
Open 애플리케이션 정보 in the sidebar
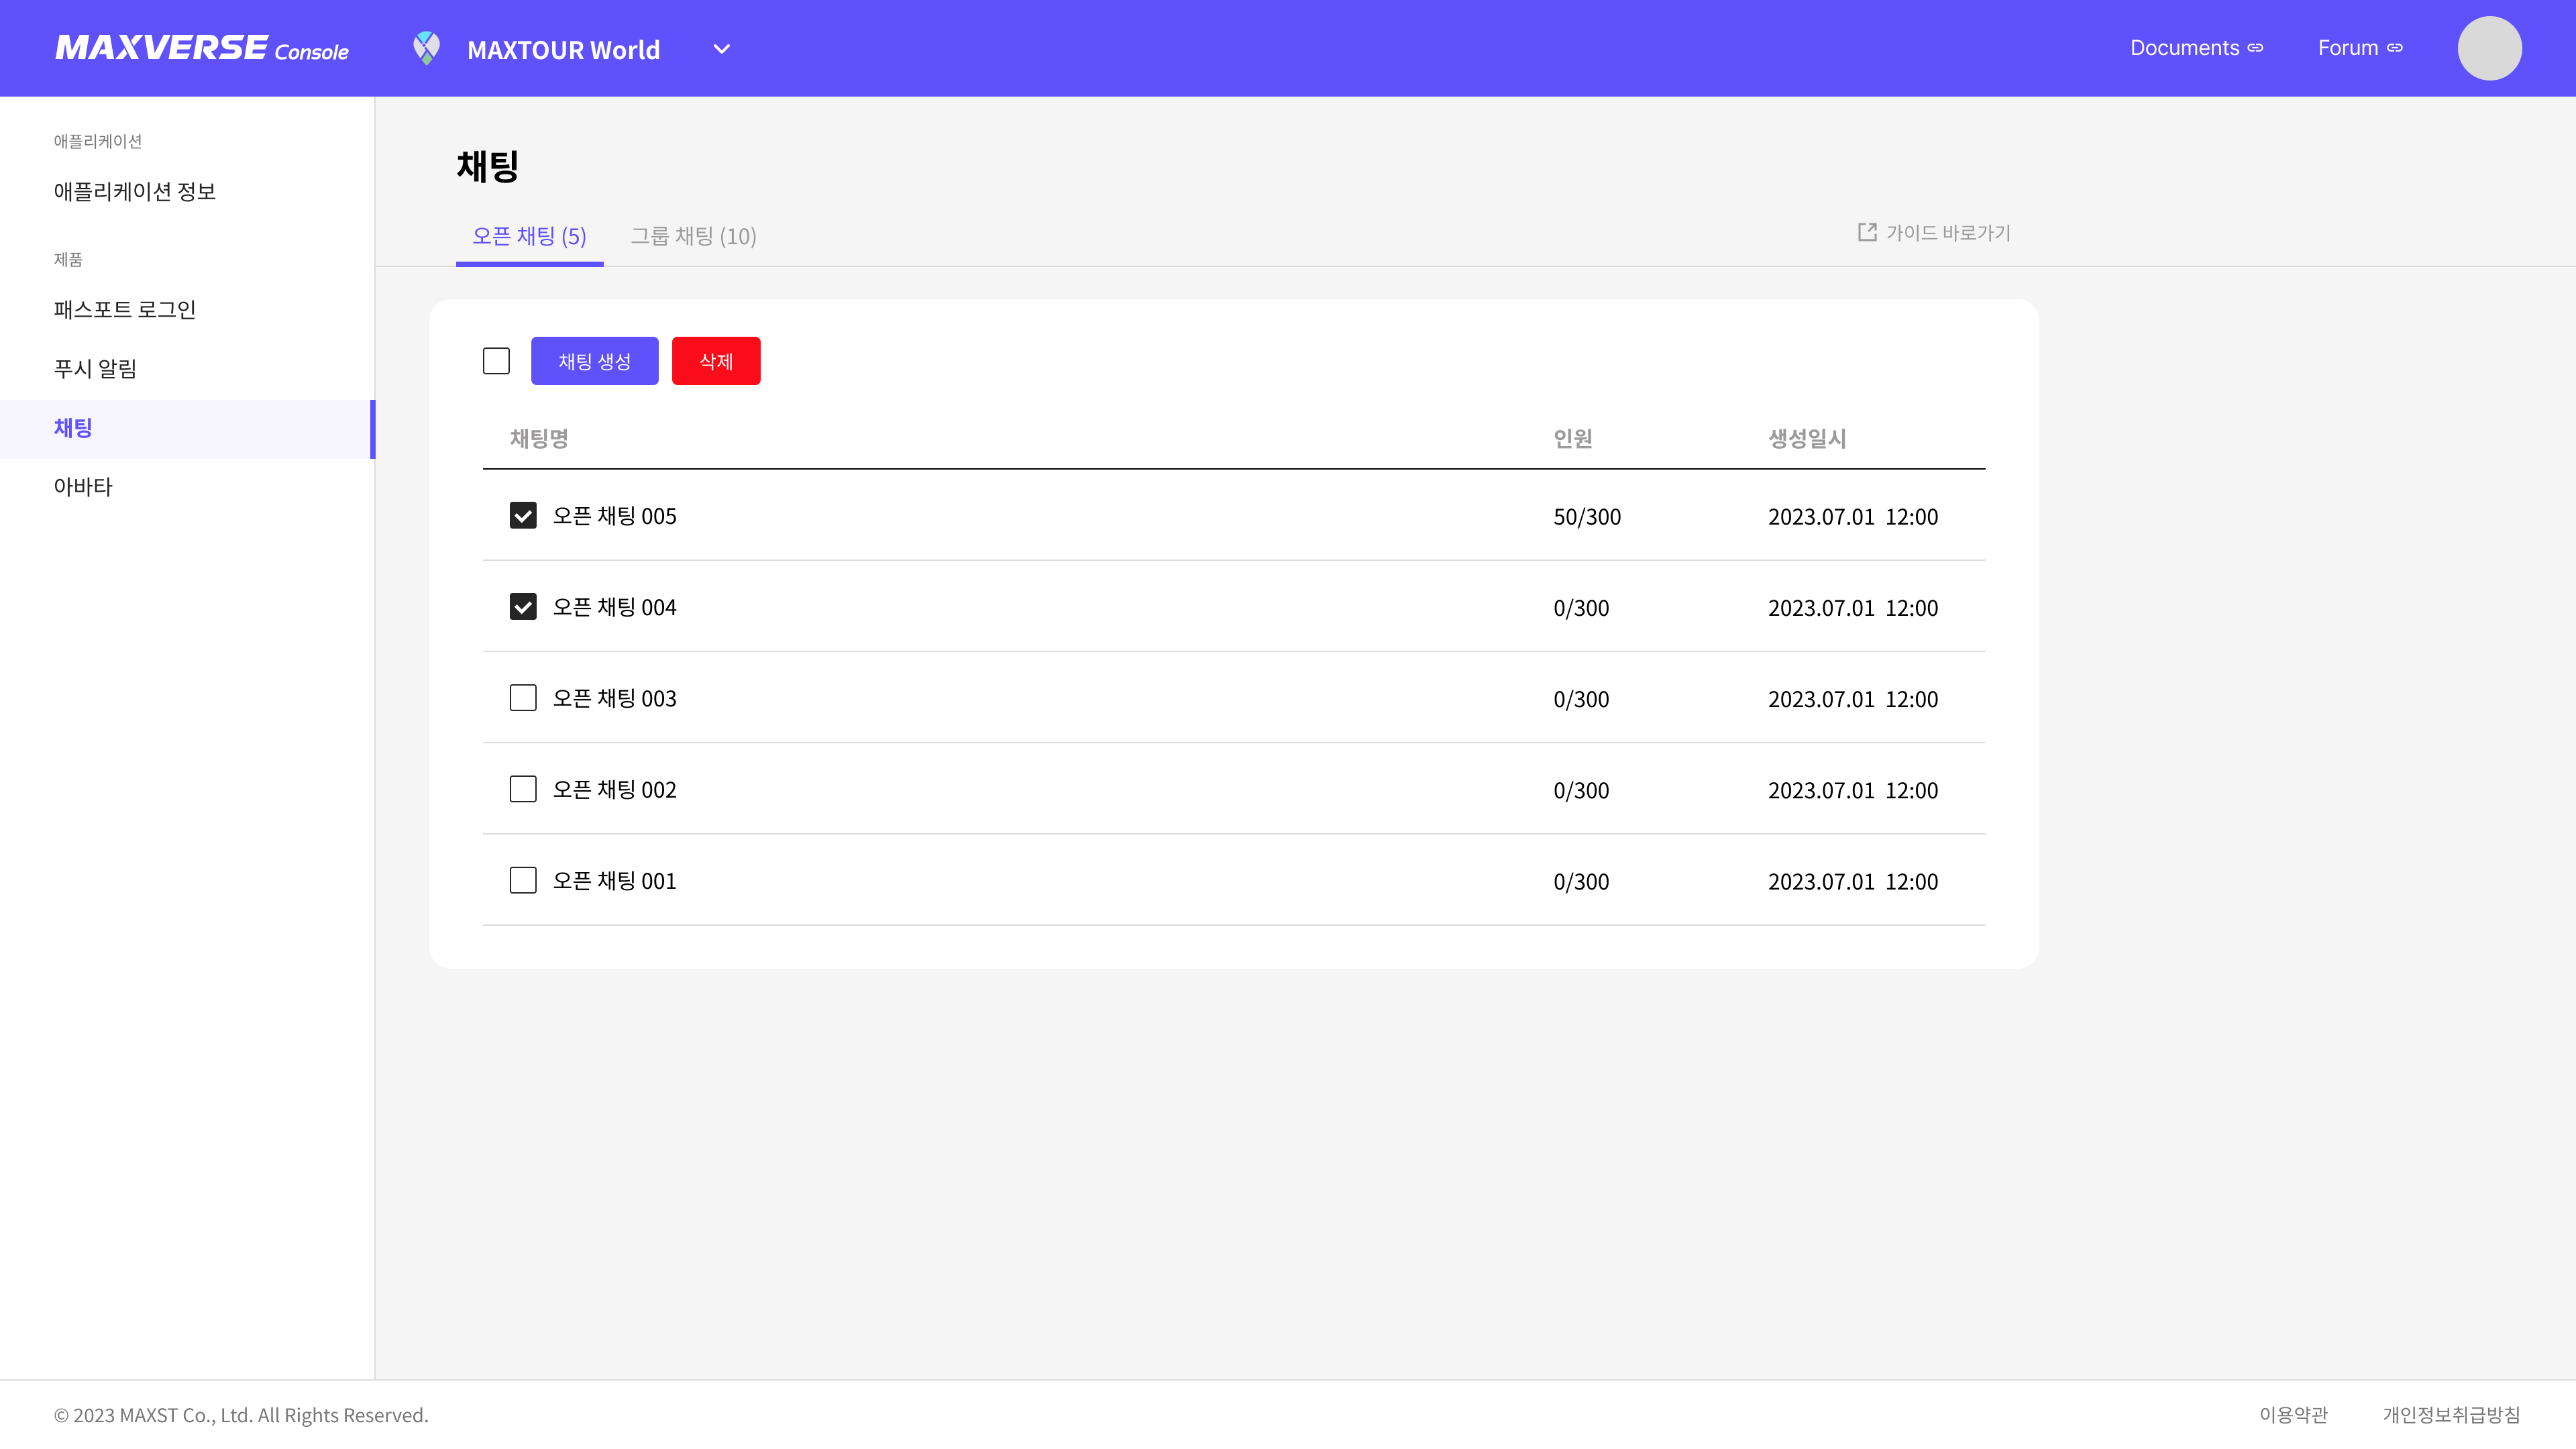pyautogui.click(x=135, y=191)
